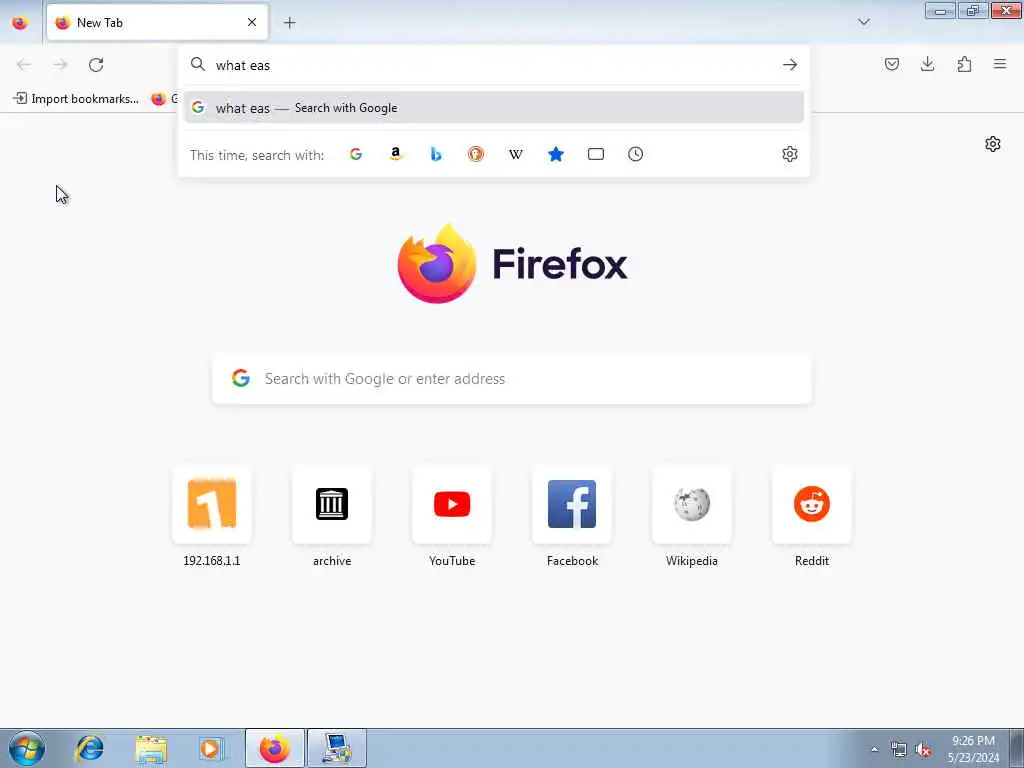1024x768 pixels.
Task: Search bookmarks via star icon
Action: (x=556, y=154)
